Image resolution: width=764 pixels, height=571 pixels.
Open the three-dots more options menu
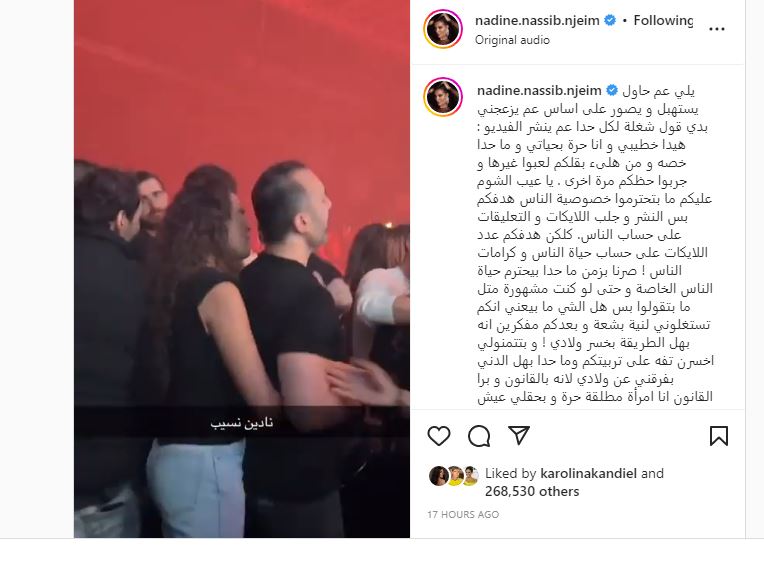click(717, 29)
